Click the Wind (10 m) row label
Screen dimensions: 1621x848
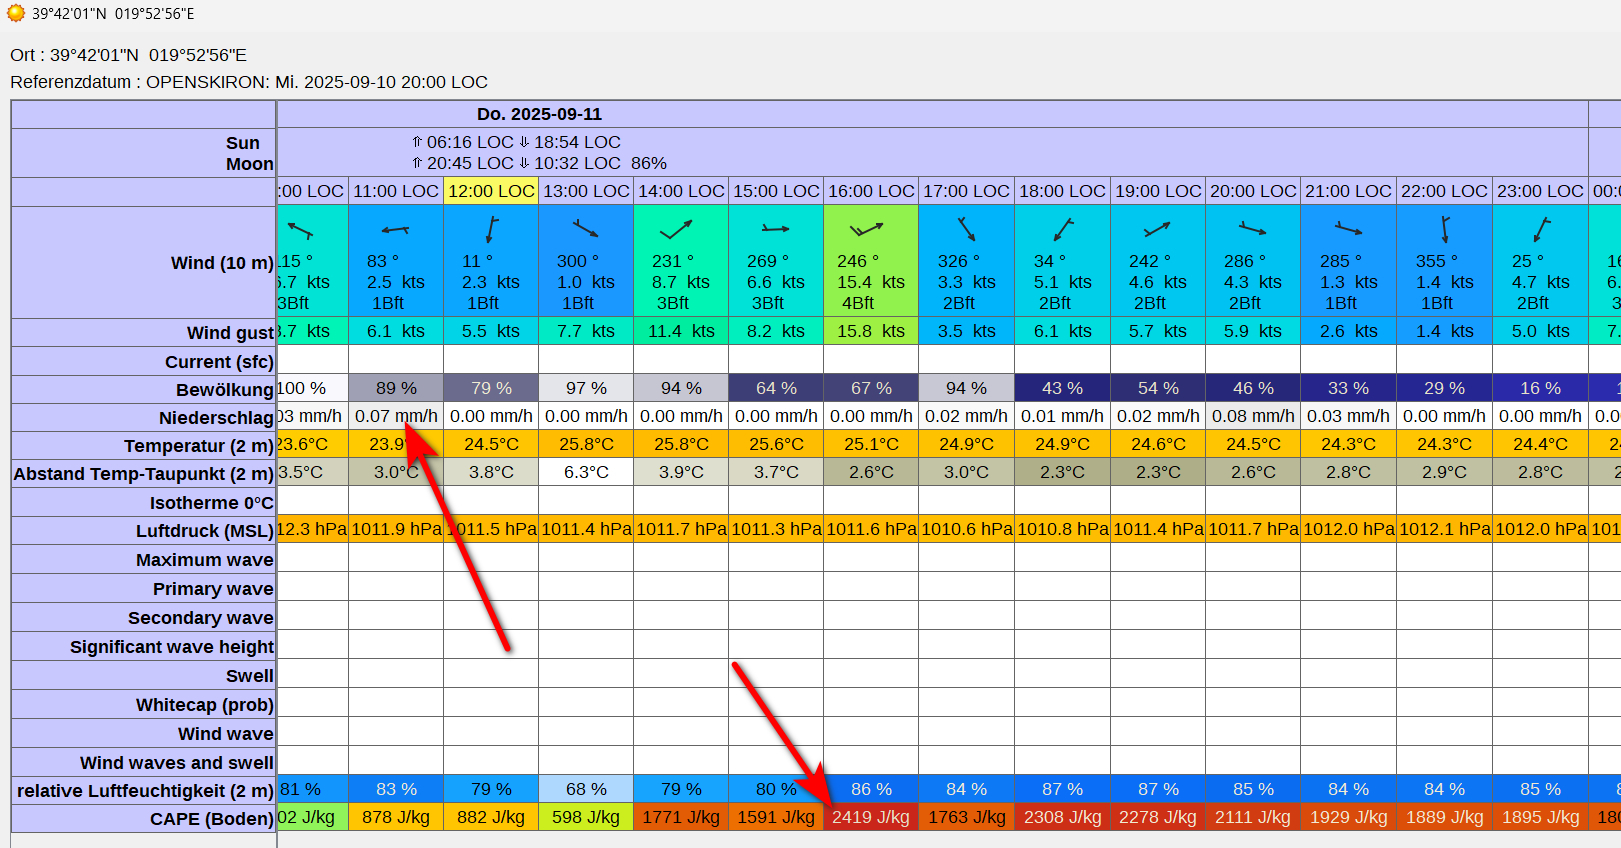(x=221, y=263)
